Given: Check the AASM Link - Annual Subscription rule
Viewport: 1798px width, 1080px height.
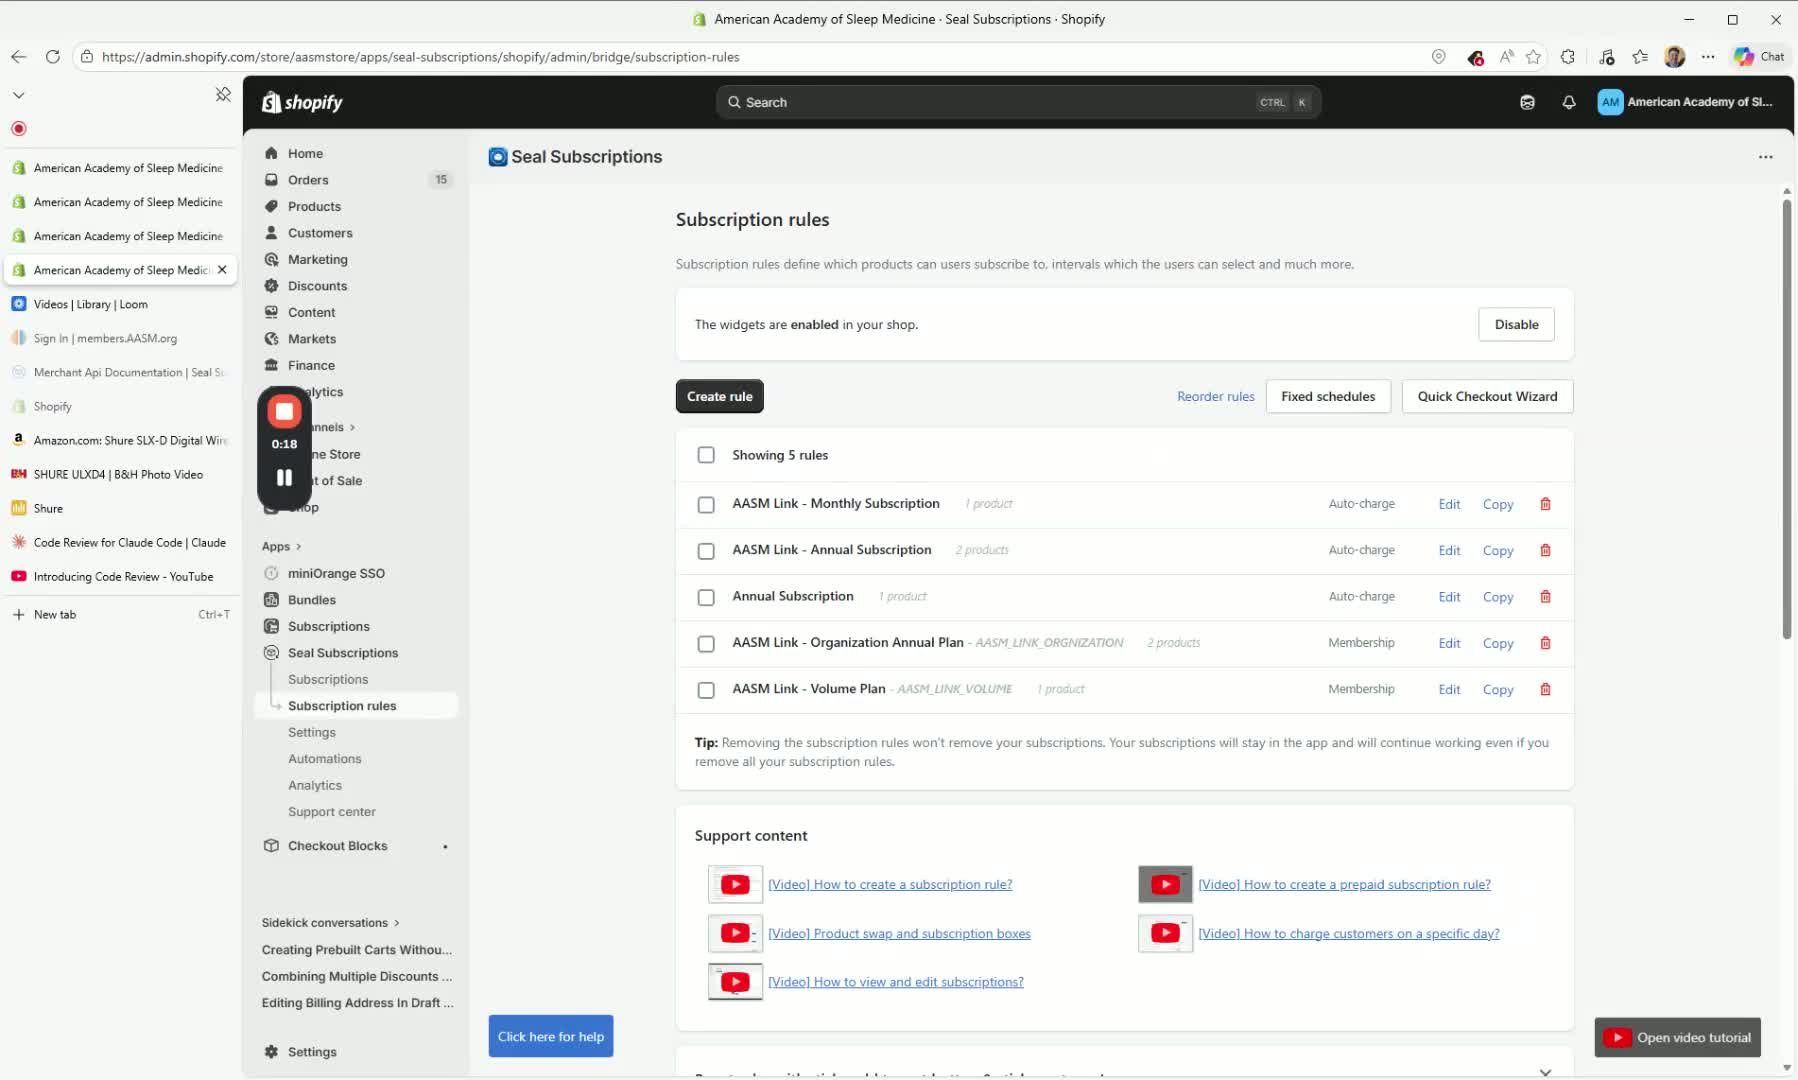Looking at the screenshot, I should 706,551.
